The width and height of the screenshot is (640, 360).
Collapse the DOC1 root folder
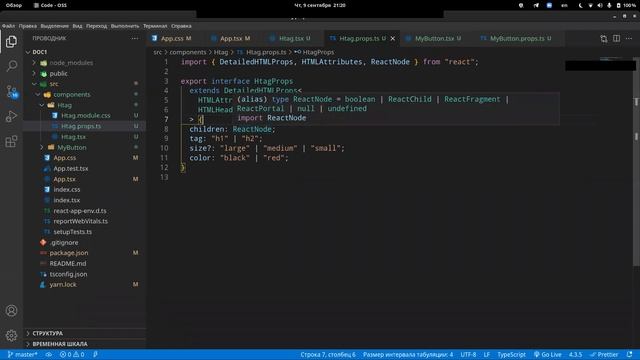40,52
